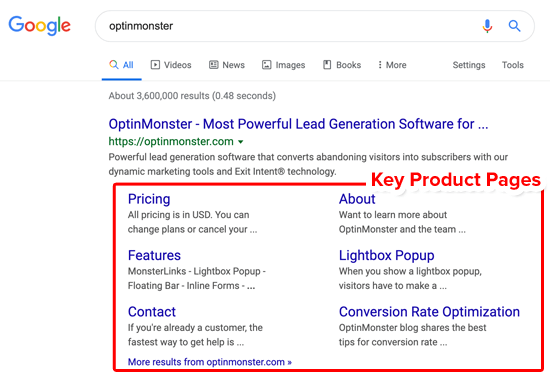Click the If you're already a customer snippet
Screen dimensions: 550x377
point(195,335)
